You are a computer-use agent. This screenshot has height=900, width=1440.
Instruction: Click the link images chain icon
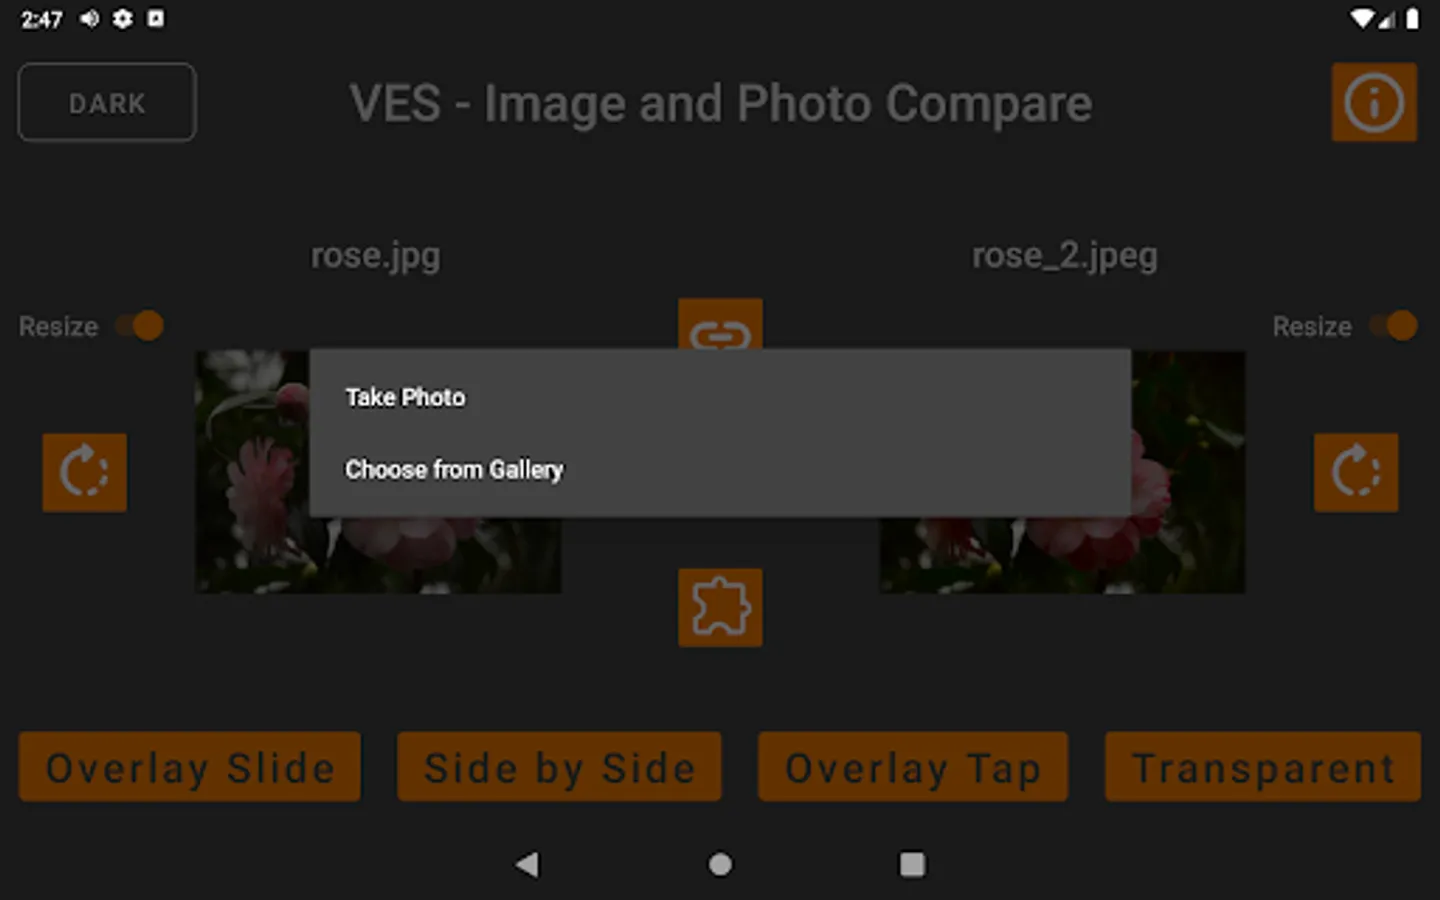[720, 324]
